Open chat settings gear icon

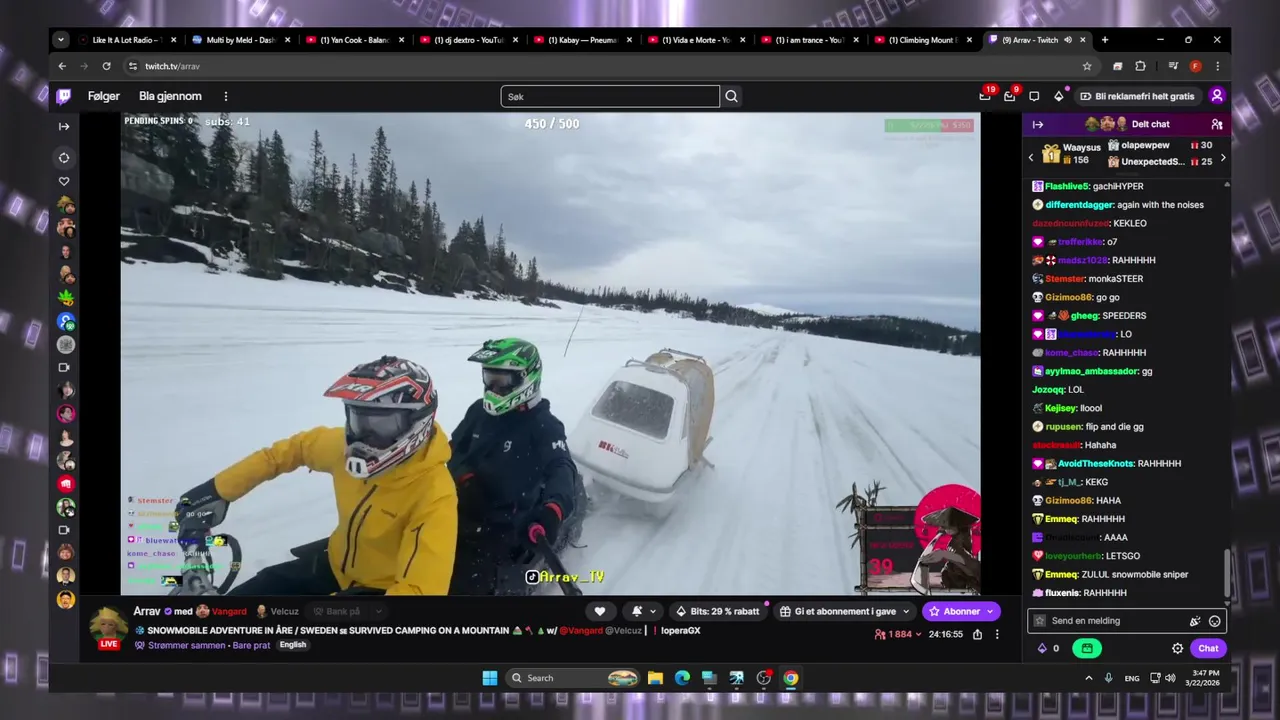pos(1177,648)
